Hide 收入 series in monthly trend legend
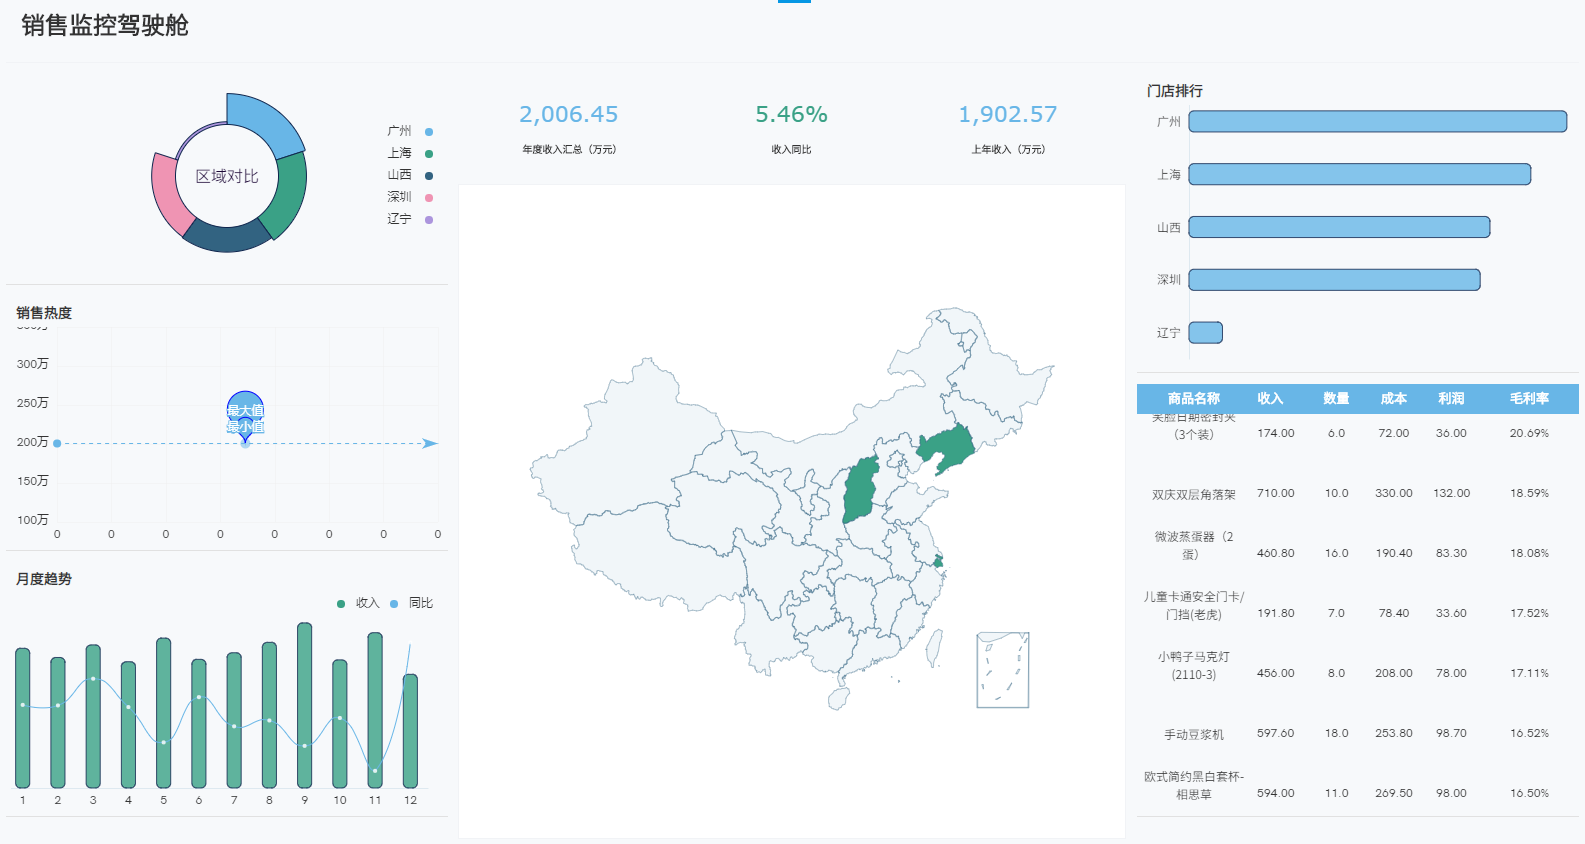Image resolution: width=1585 pixels, height=844 pixels. click(x=358, y=603)
